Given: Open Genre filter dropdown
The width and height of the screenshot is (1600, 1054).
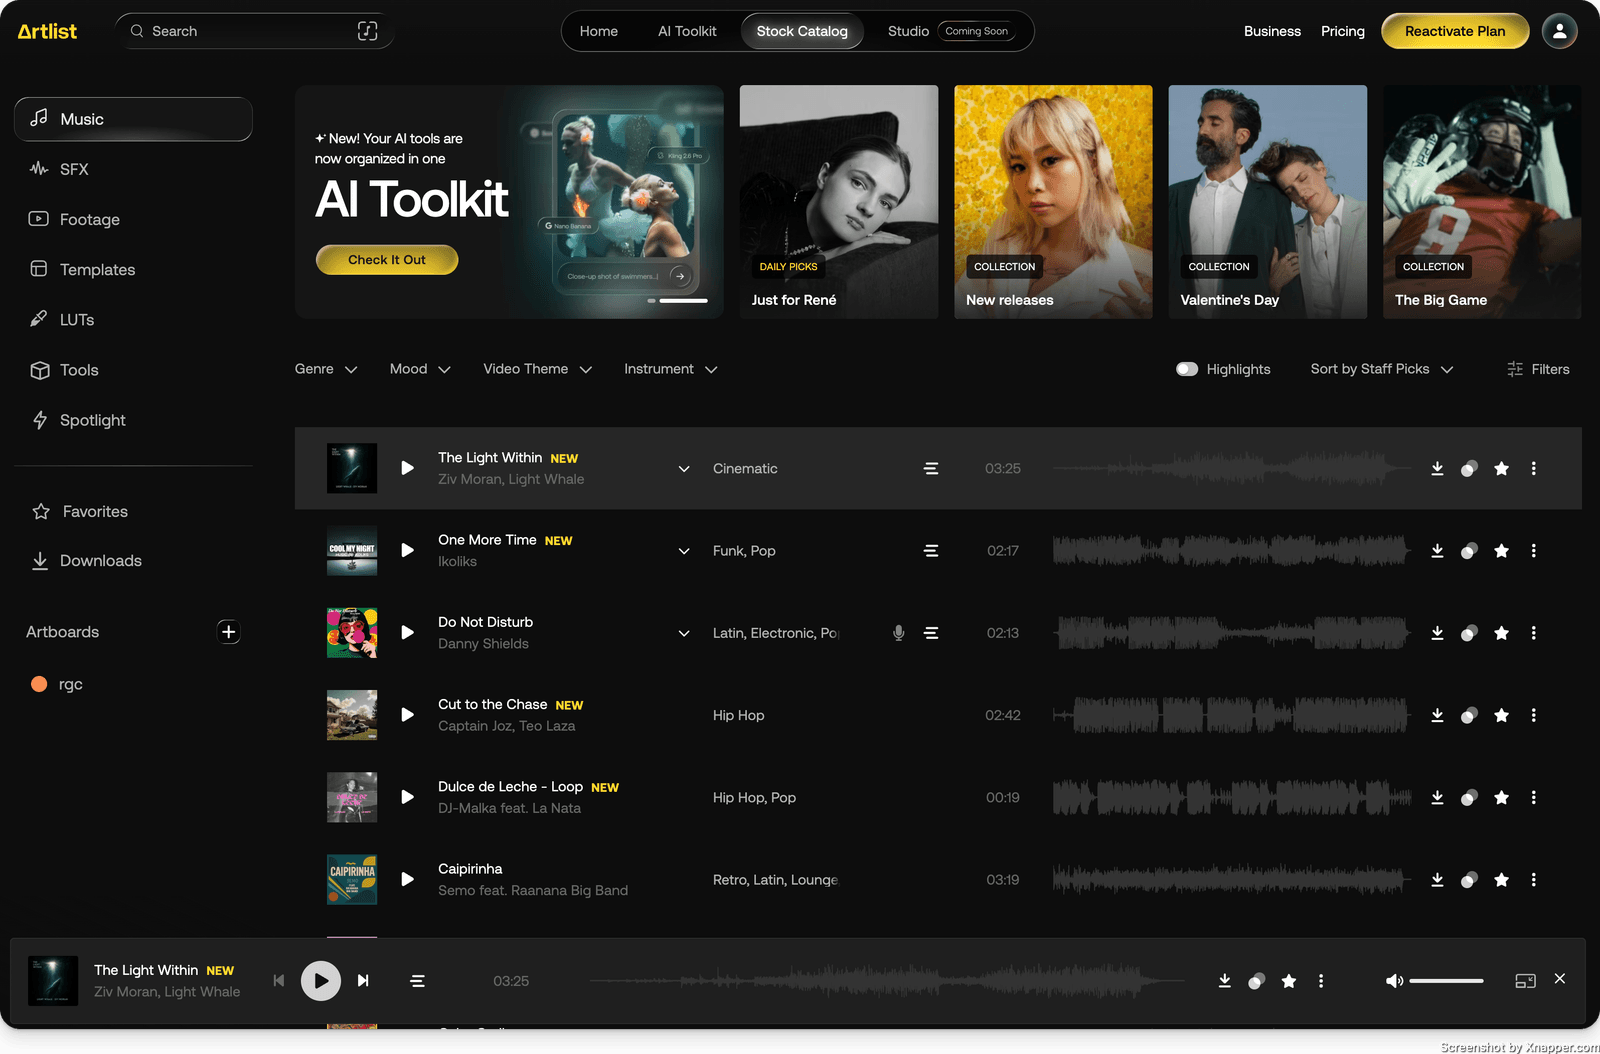Looking at the screenshot, I should click(326, 369).
